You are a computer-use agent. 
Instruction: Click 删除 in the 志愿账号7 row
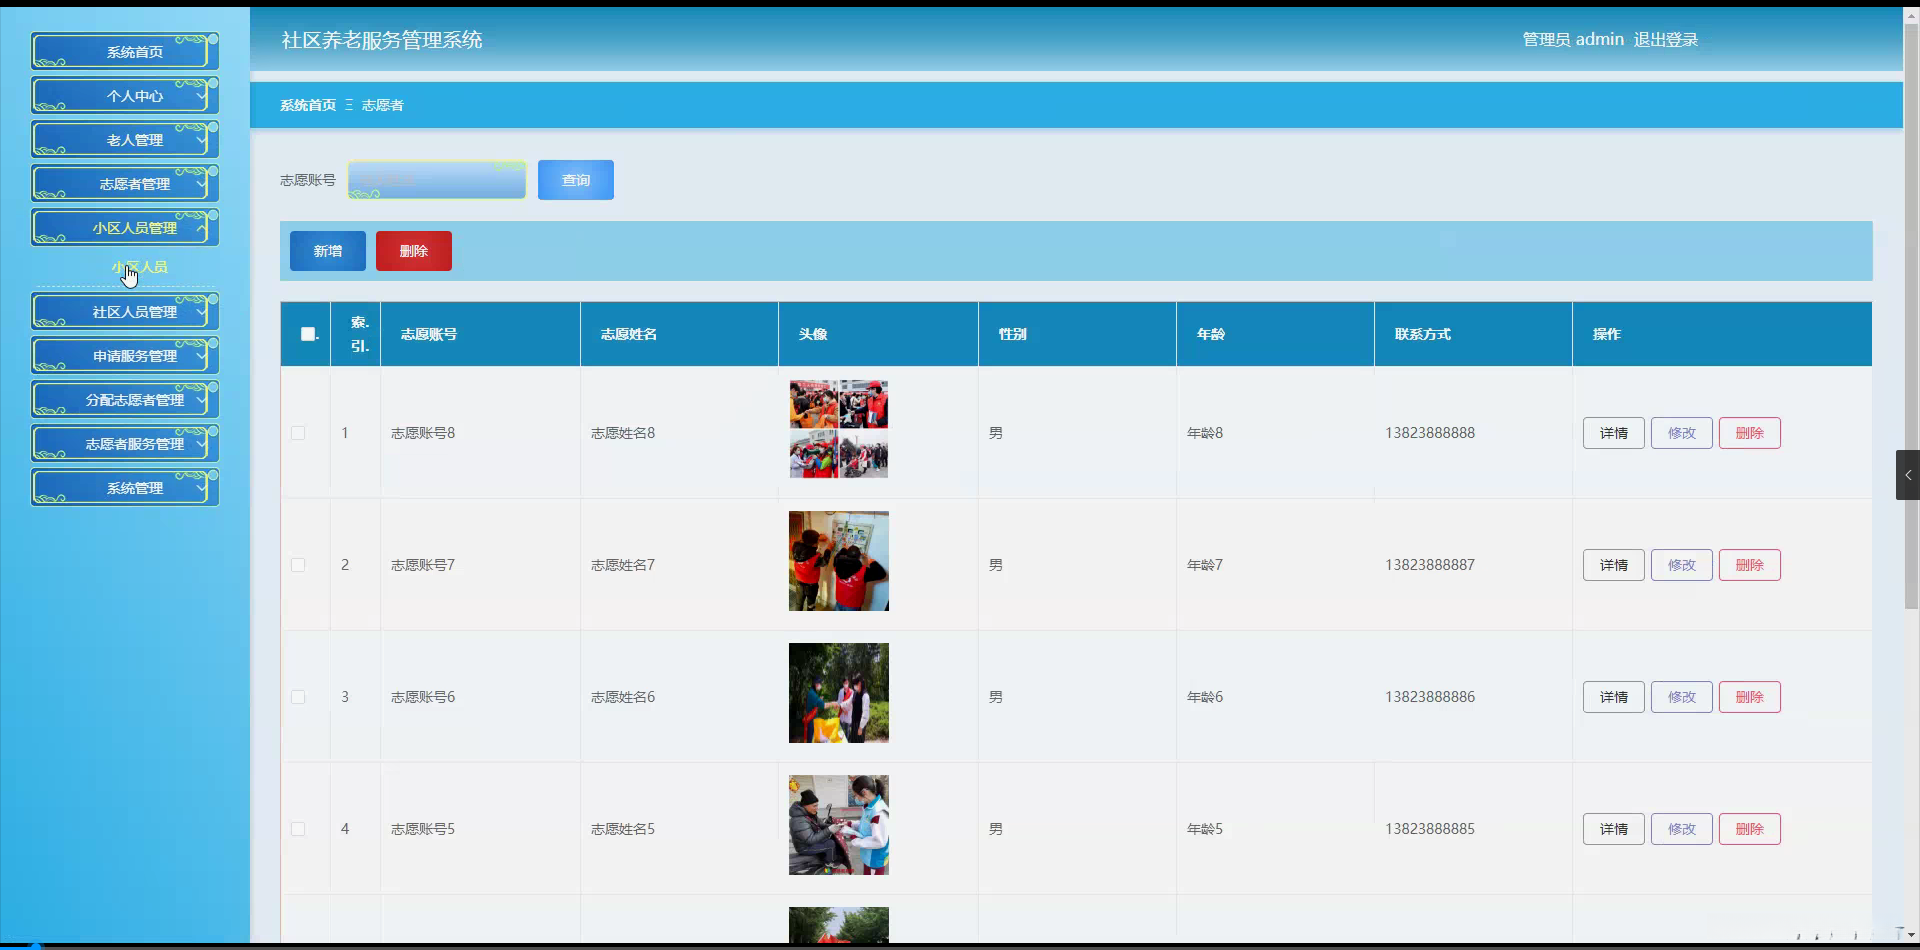1750,565
